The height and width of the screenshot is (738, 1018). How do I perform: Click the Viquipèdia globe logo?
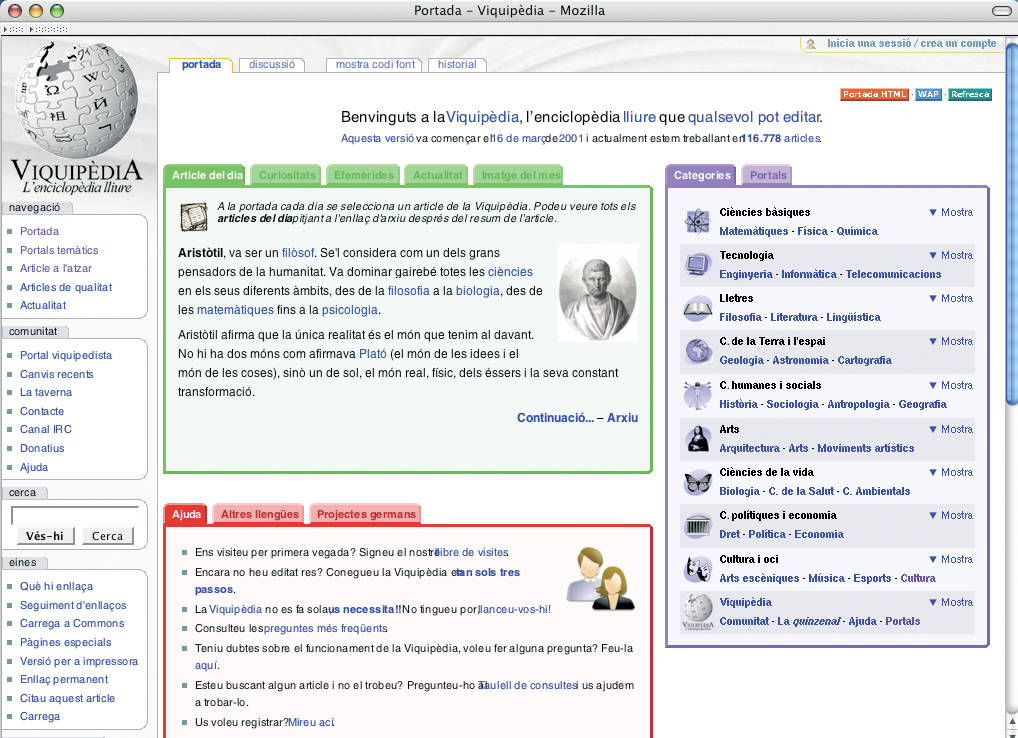coord(77,99)
